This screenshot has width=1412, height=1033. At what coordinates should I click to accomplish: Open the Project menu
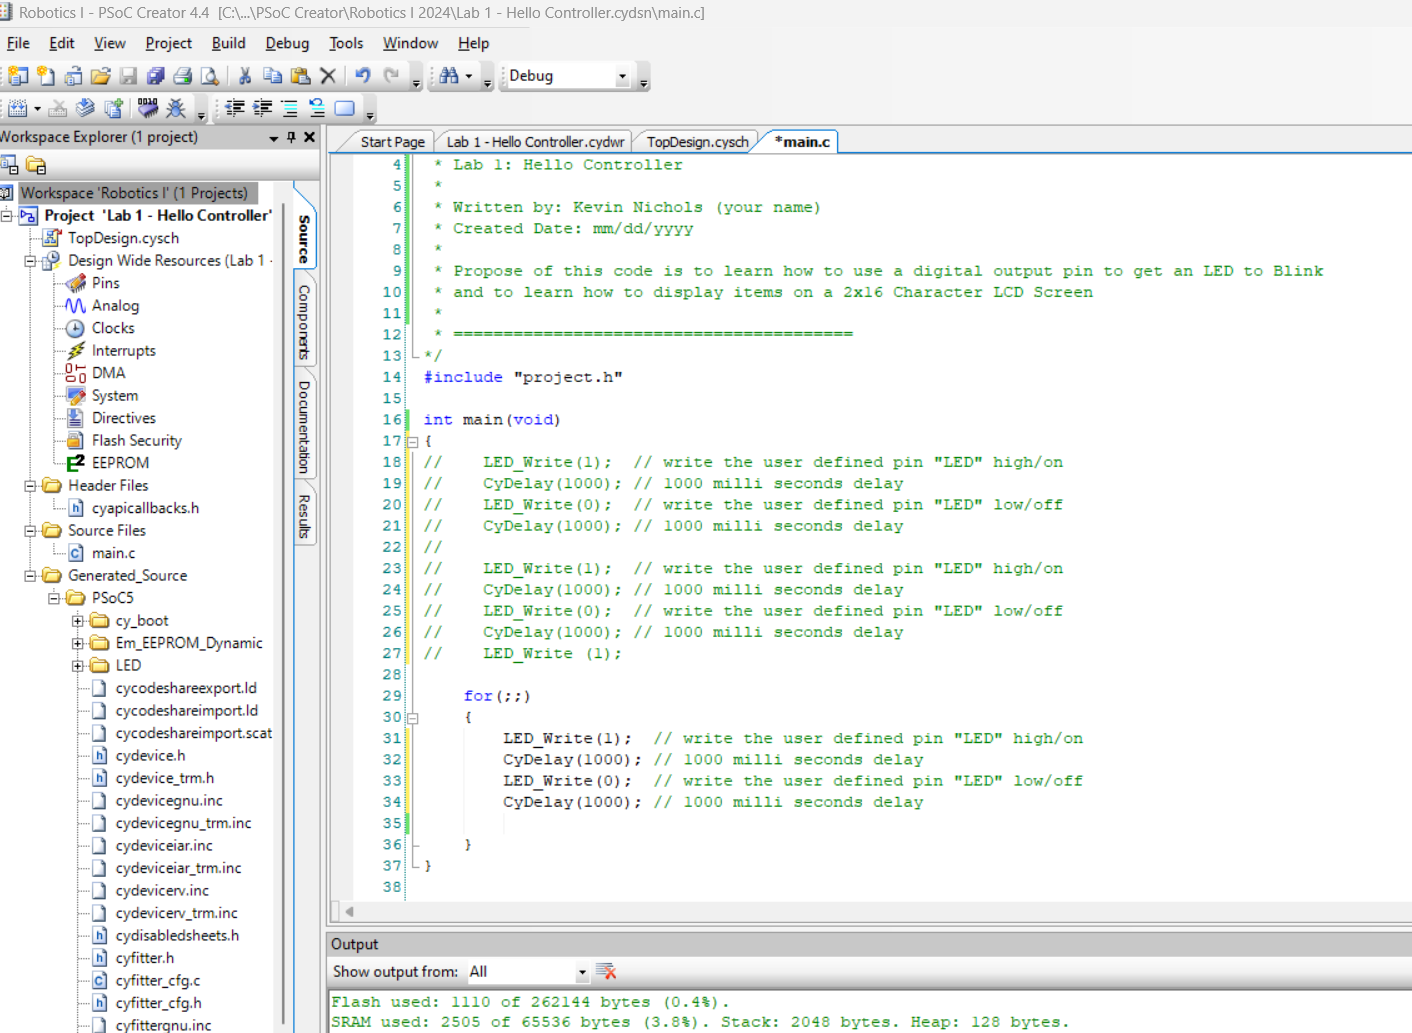pos(168,43)
